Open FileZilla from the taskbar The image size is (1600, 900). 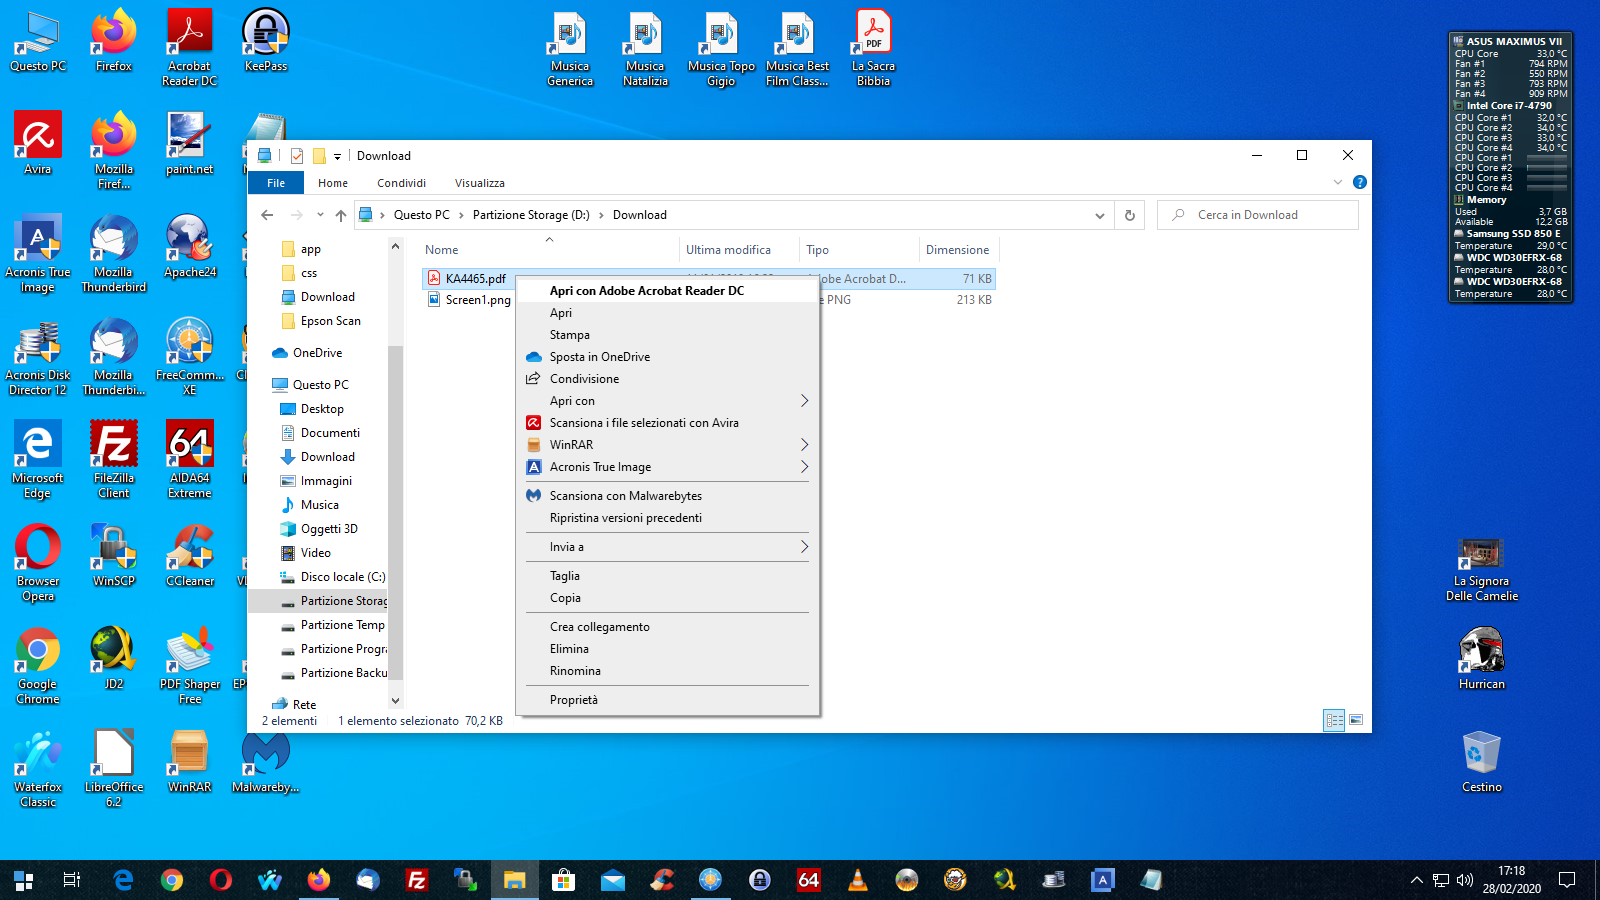pyautogui.click(x=417, y=880)
